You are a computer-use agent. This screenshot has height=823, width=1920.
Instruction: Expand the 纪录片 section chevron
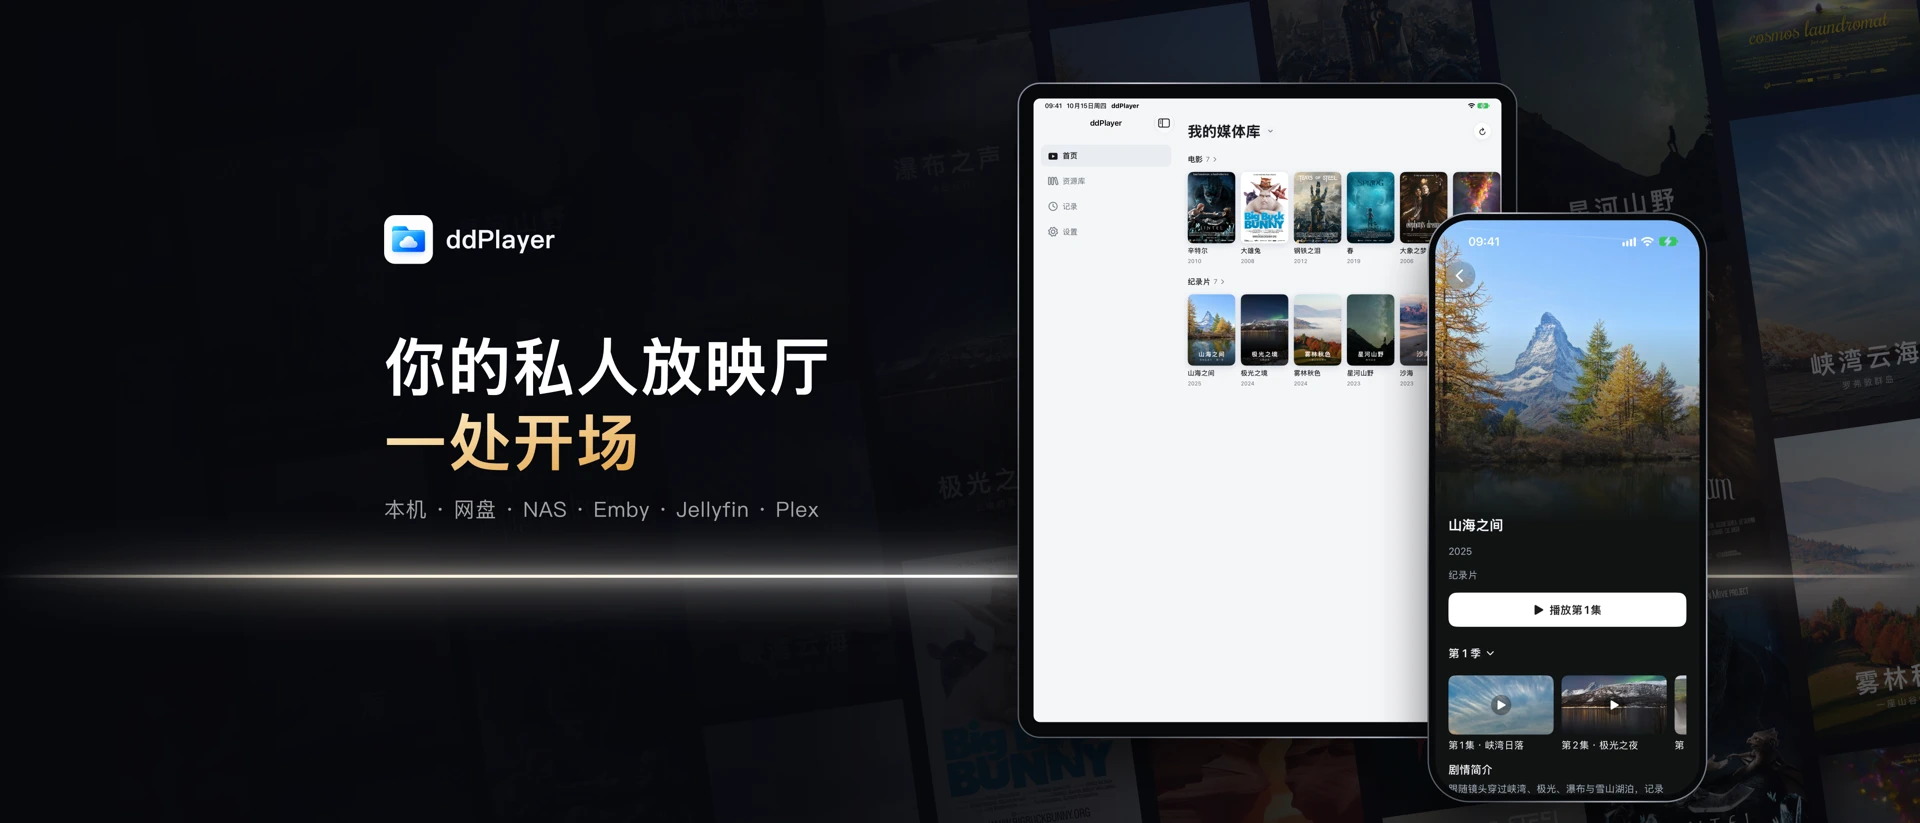tap(1222, 282)
